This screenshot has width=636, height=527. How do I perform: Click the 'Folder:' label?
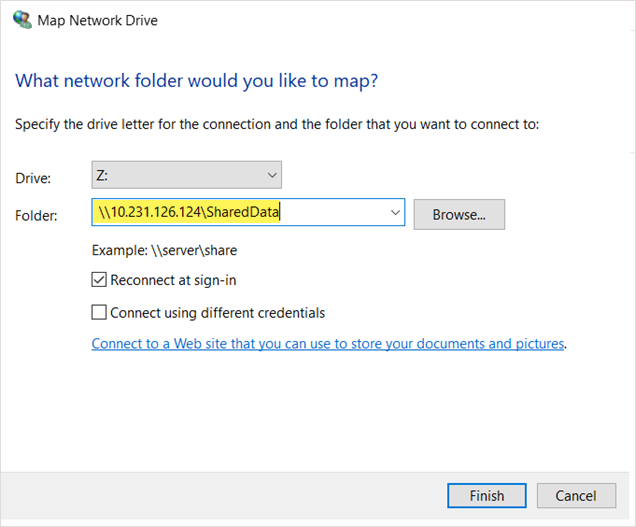coord(36,215)
